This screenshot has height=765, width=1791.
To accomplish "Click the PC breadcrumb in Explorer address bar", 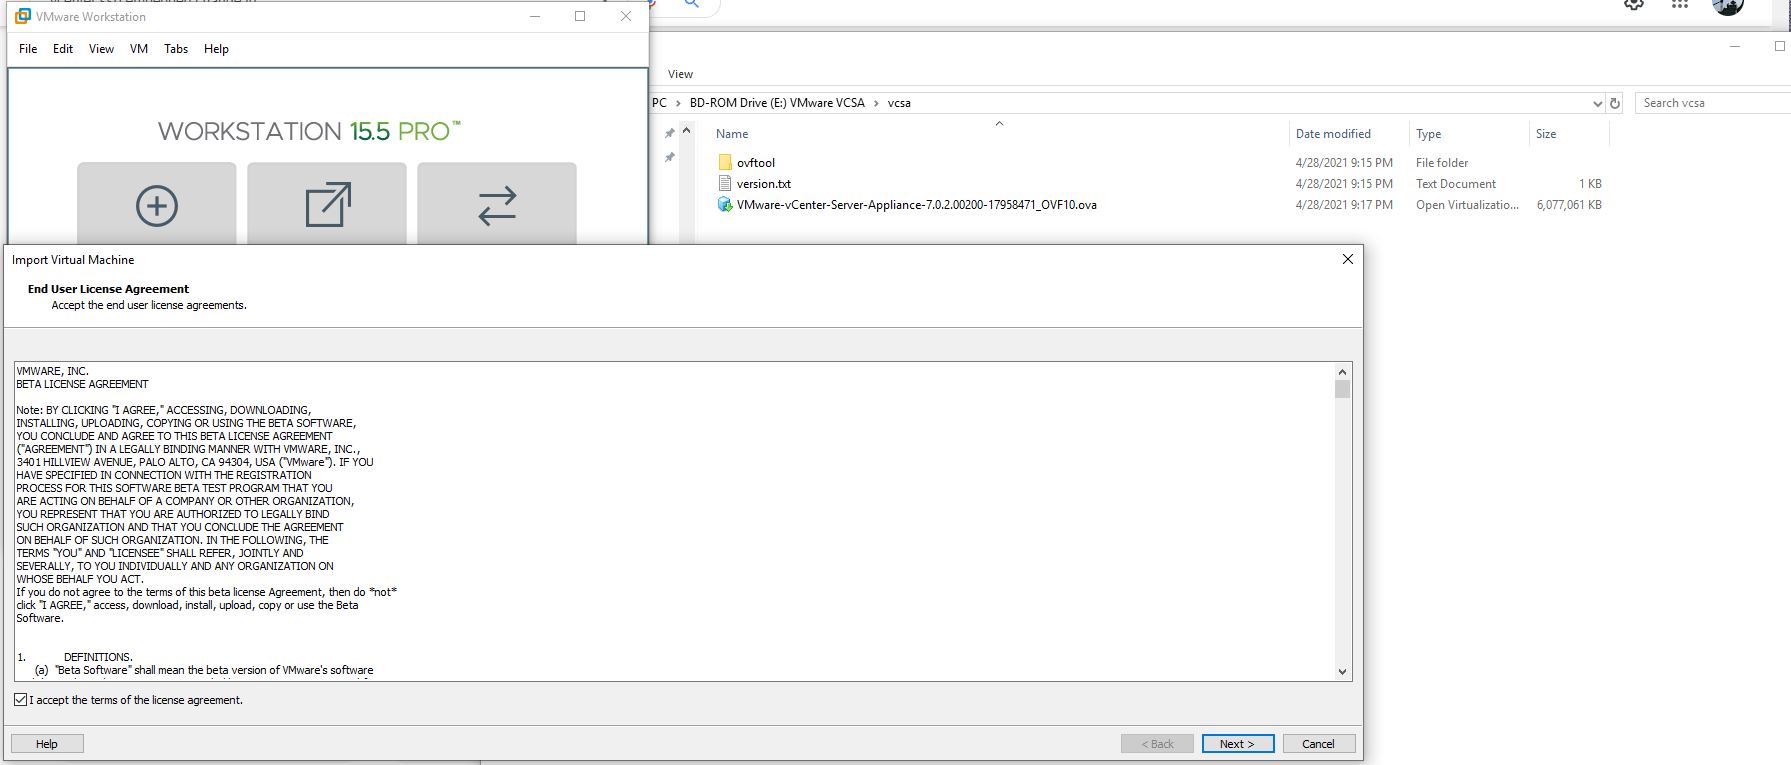I will (659, 103).
